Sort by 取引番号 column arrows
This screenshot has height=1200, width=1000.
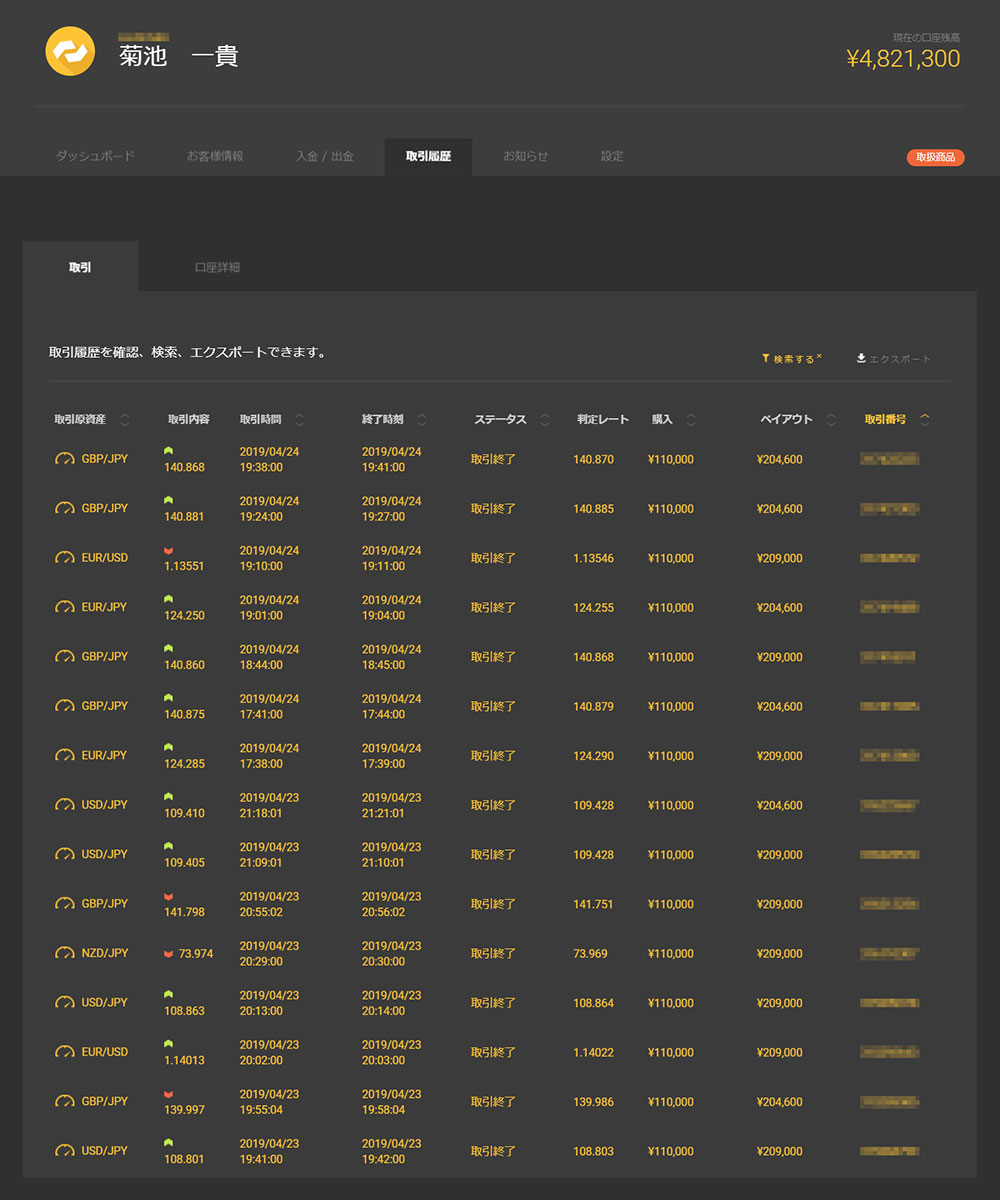pyautogui.click(x=924, y=420)
